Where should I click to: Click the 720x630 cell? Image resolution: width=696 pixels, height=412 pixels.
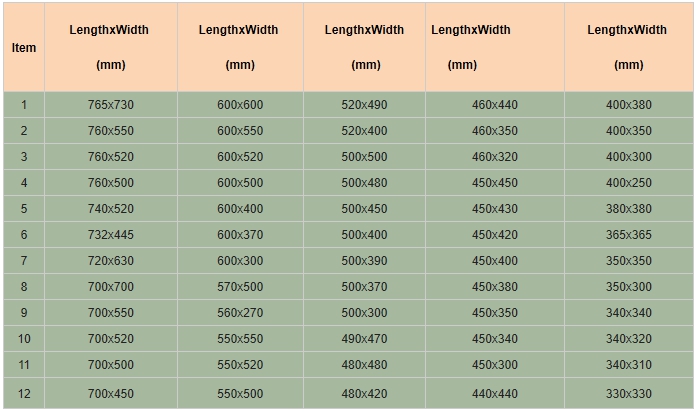pyautogui.click(x=111, y=261)
